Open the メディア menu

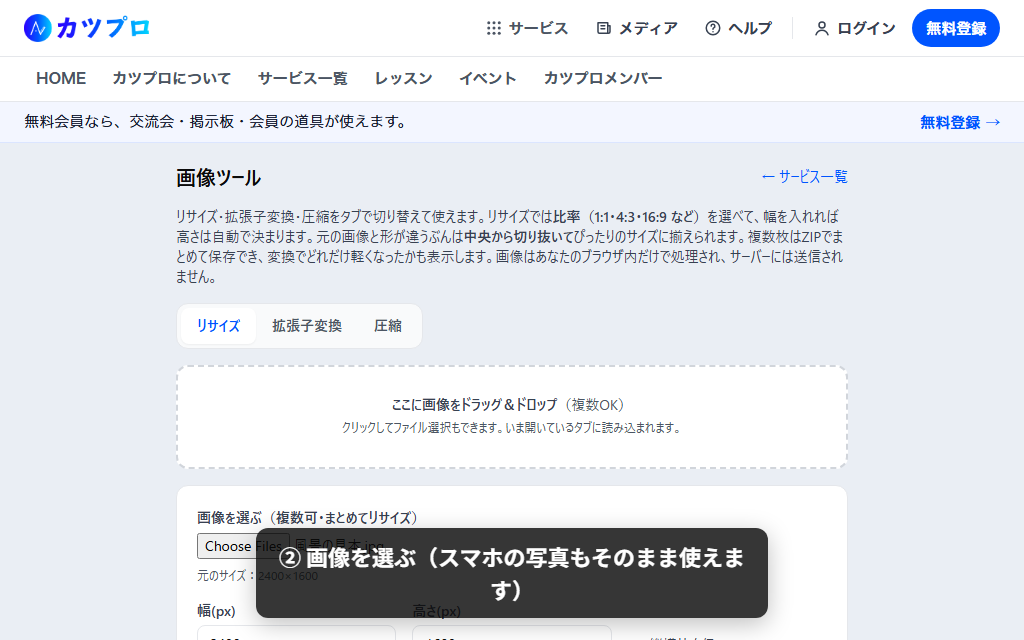pyautogui.click(x=637, y=28)
